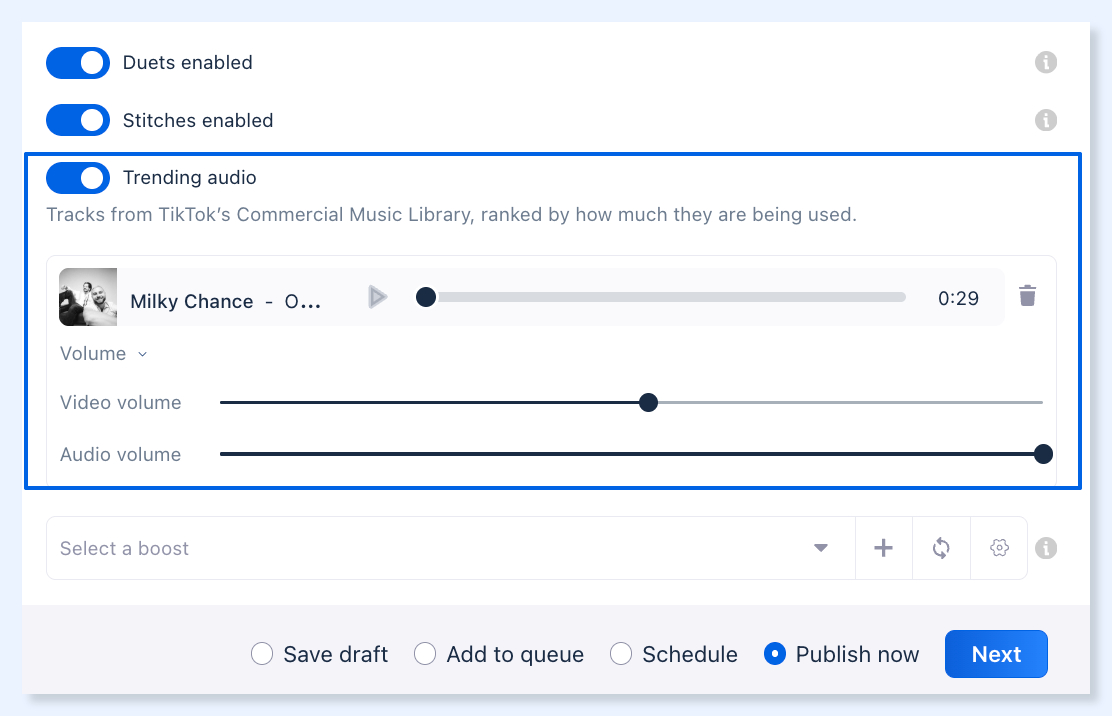Click the Video volume slider handle
The height and width of the screenshot is (716, 1112).
pyautogui.click(x=648, y=403)
